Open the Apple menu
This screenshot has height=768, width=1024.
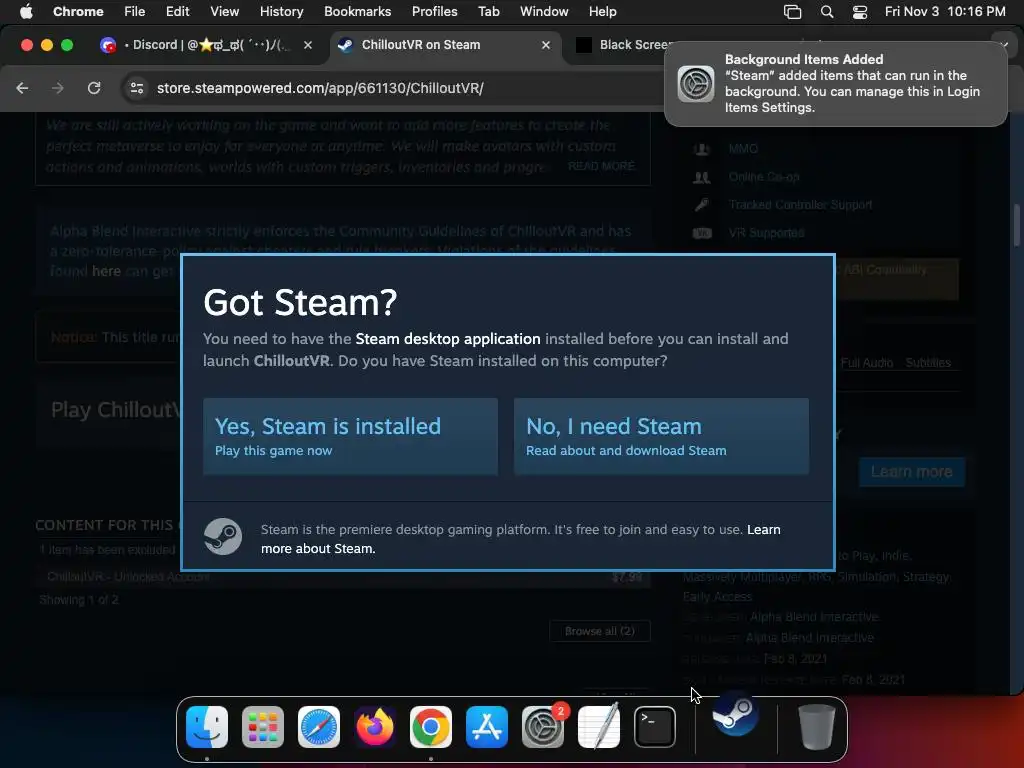tap(26, 11)
